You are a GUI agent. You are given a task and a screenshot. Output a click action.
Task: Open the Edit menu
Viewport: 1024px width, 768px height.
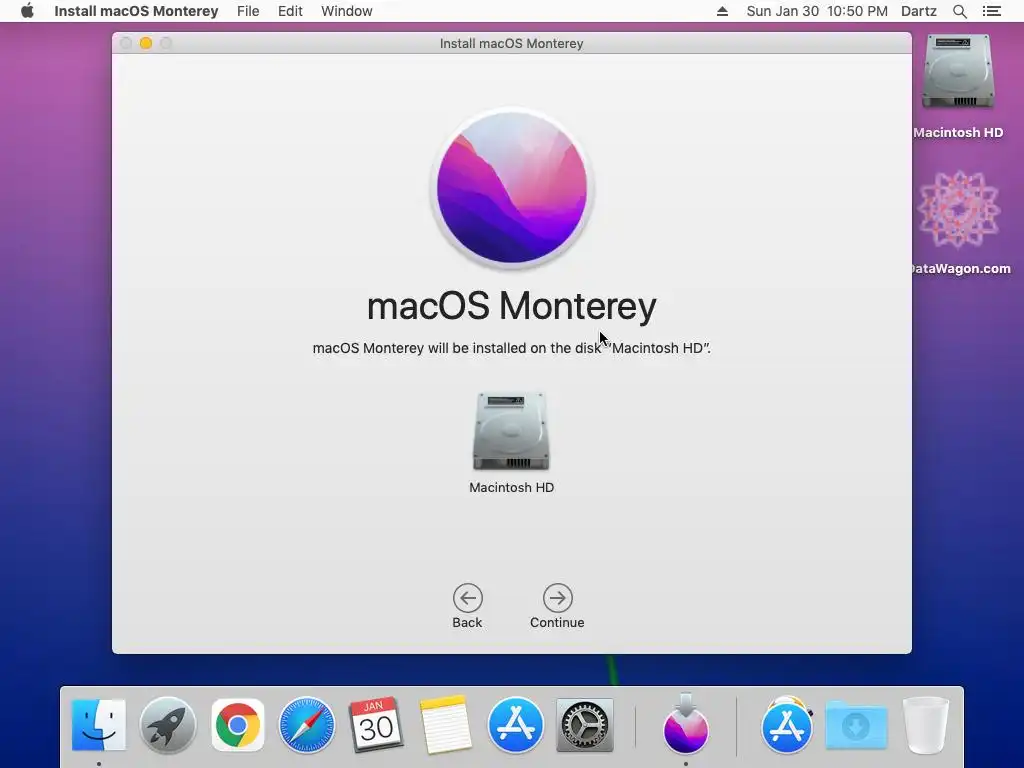[x=290, y=11]
